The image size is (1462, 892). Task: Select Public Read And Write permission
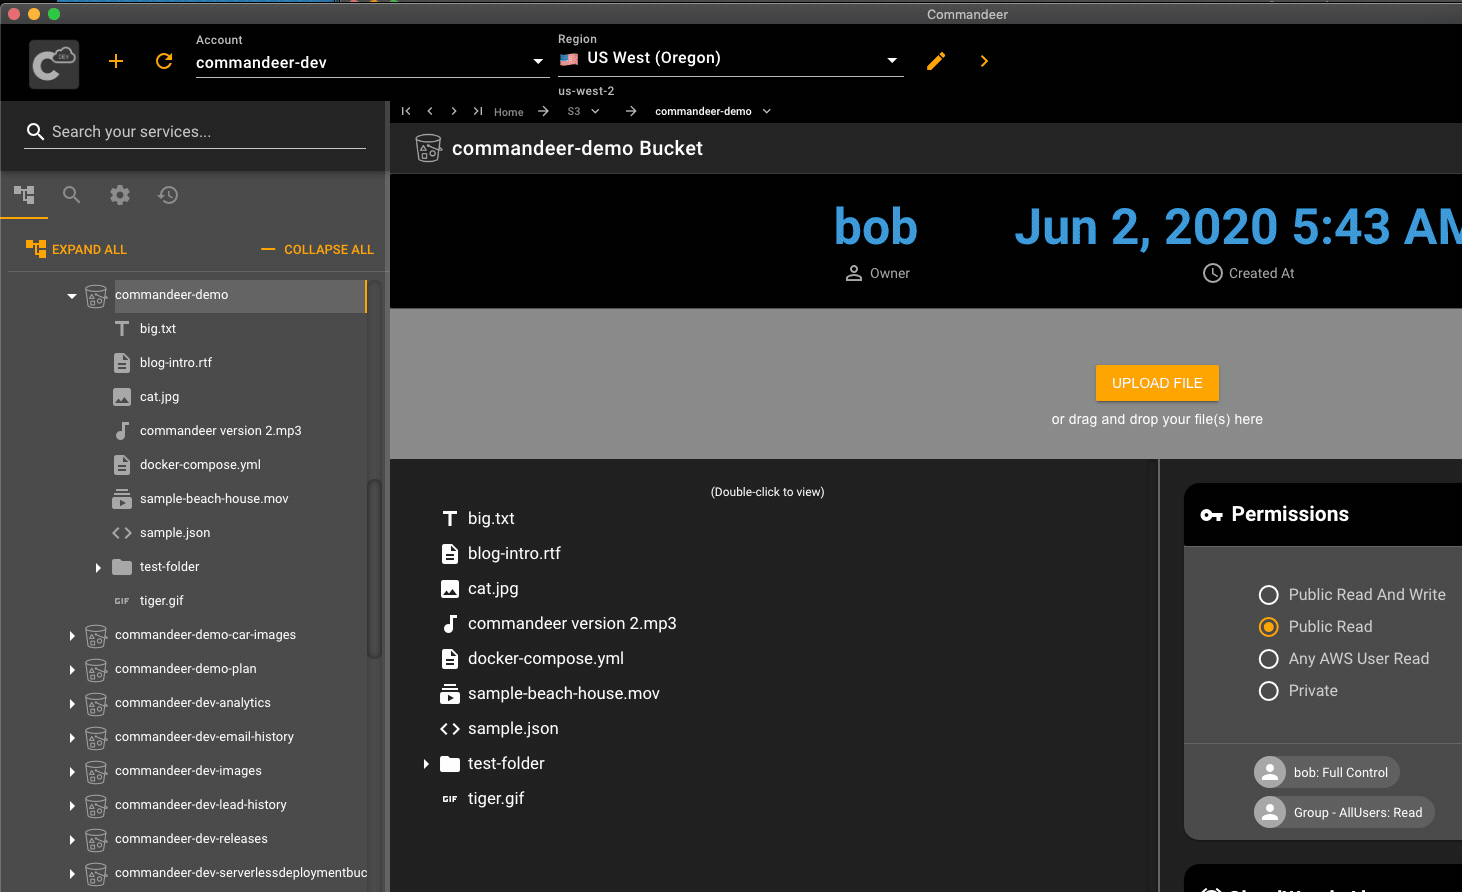(1269, 595)
